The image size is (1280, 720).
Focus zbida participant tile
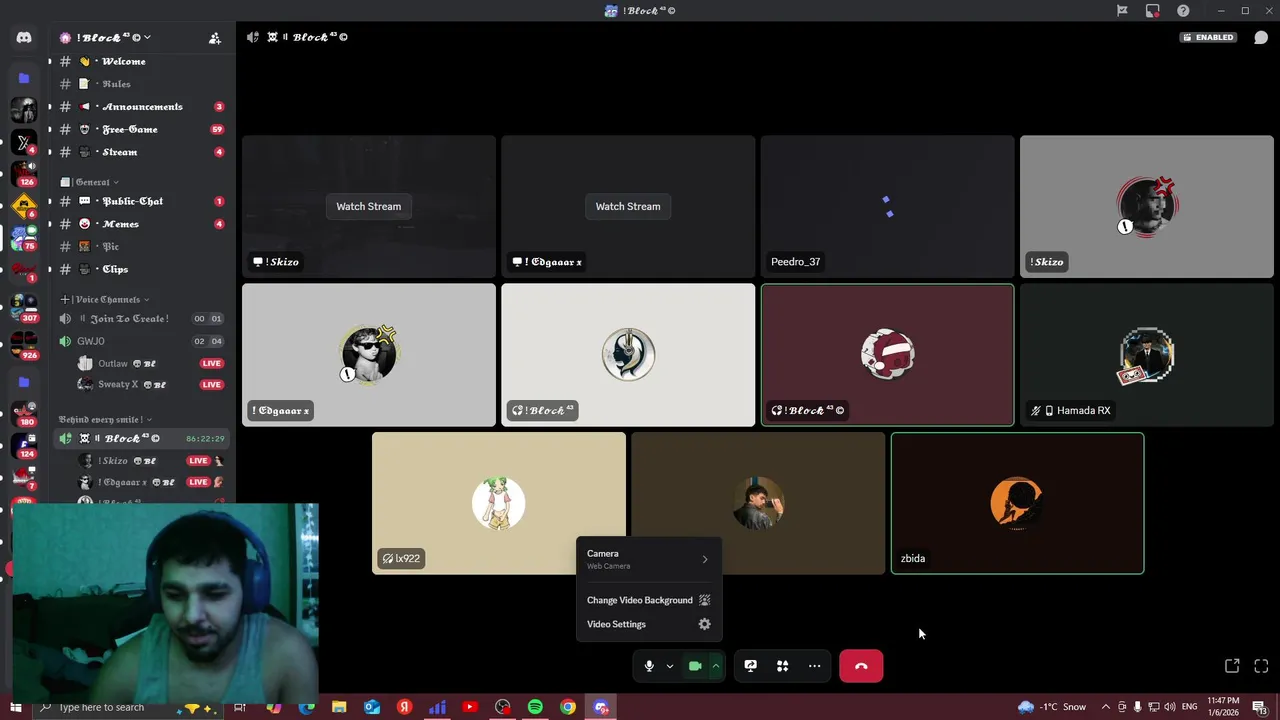click(x=1017, y=503)
